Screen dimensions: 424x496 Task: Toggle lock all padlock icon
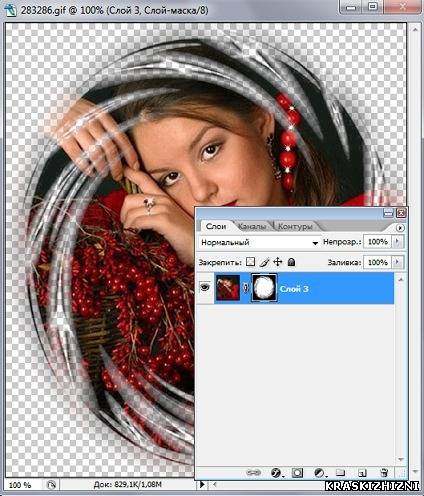click(291, 262)
